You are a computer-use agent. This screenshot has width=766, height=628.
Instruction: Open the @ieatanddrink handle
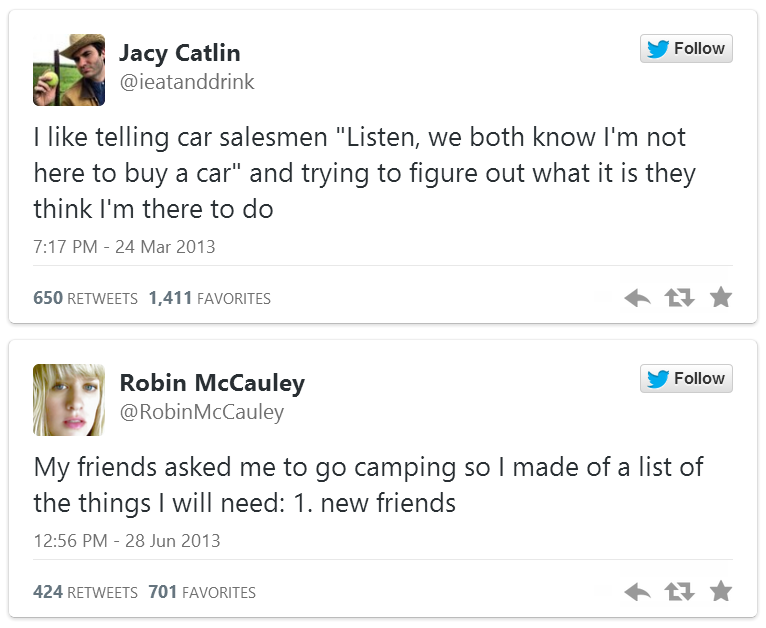187,82
